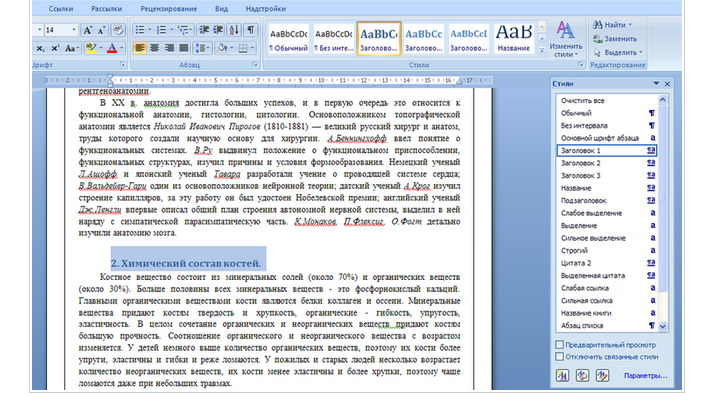Click the numbered list icon
This screenshot has height=396, width=717.
coord(161,30)
